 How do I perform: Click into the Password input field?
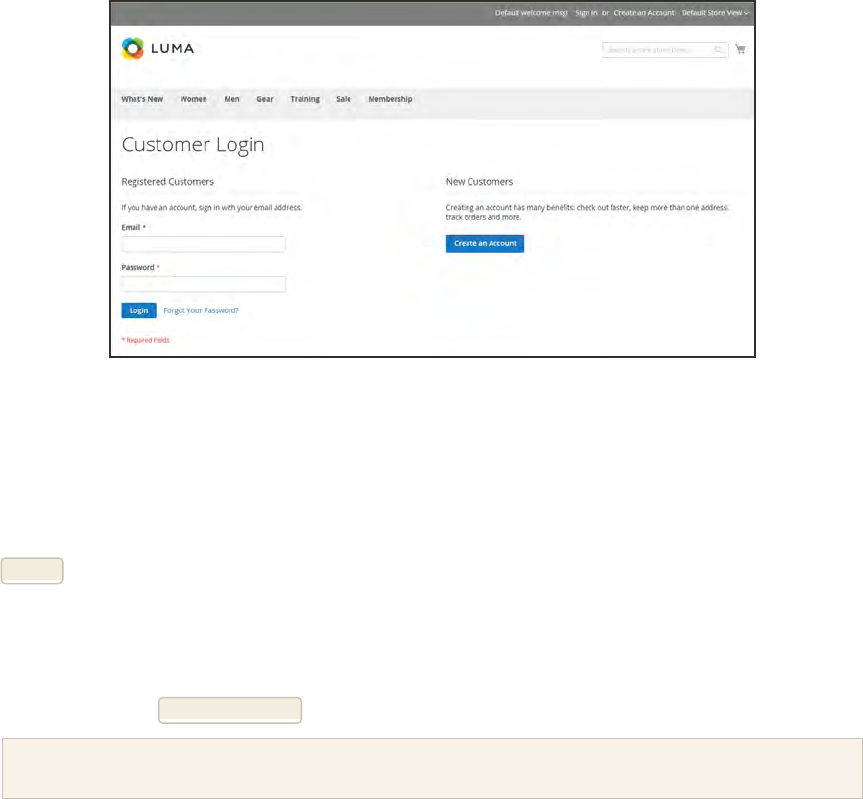pos(203,284)
